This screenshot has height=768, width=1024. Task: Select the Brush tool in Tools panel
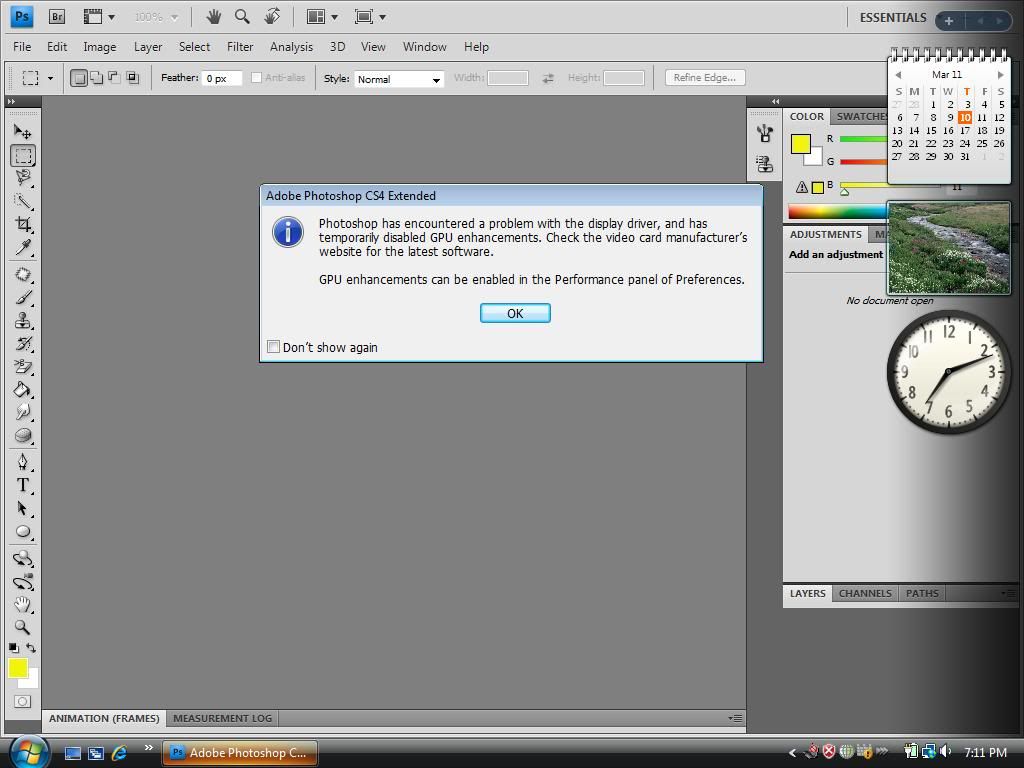[23, 298]
